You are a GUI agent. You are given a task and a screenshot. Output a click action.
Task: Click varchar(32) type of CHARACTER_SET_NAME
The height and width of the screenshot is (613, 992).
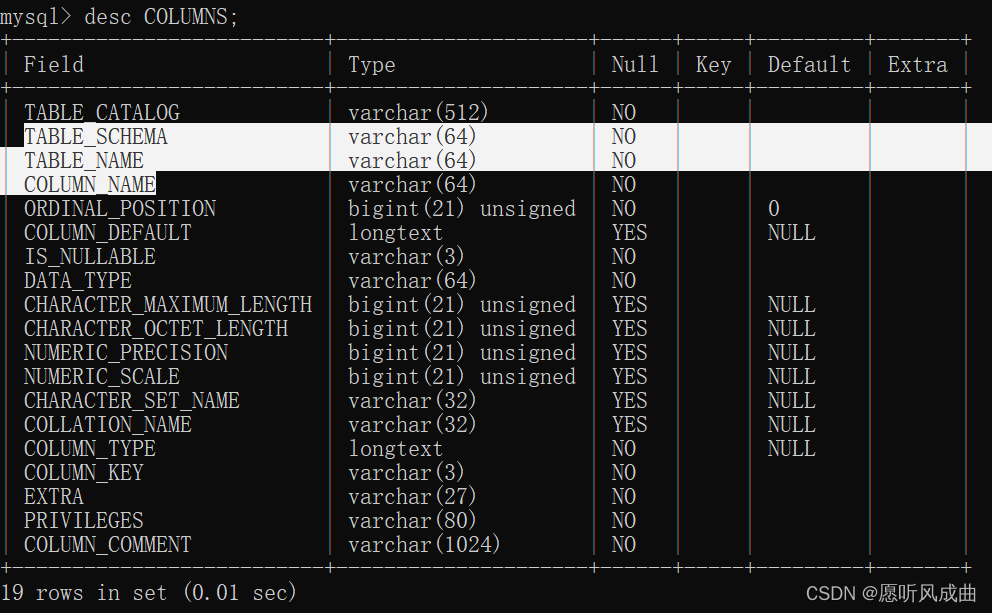pyautogui.click(x=412, y=400)
